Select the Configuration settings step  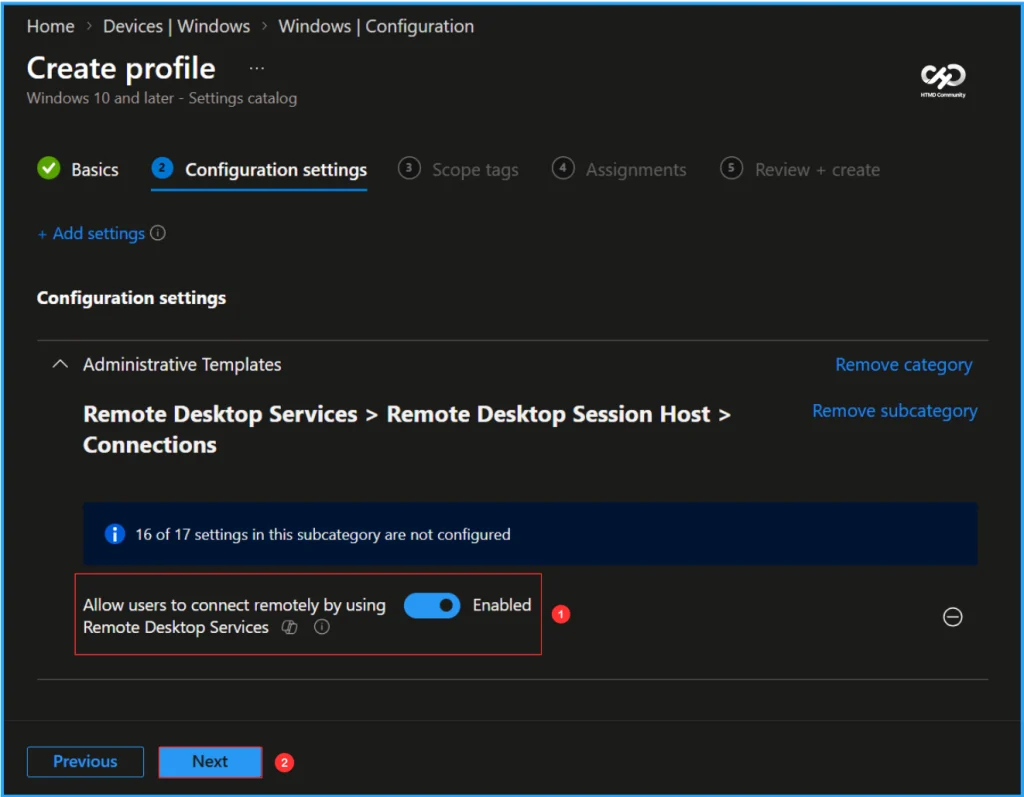(259, 170)
